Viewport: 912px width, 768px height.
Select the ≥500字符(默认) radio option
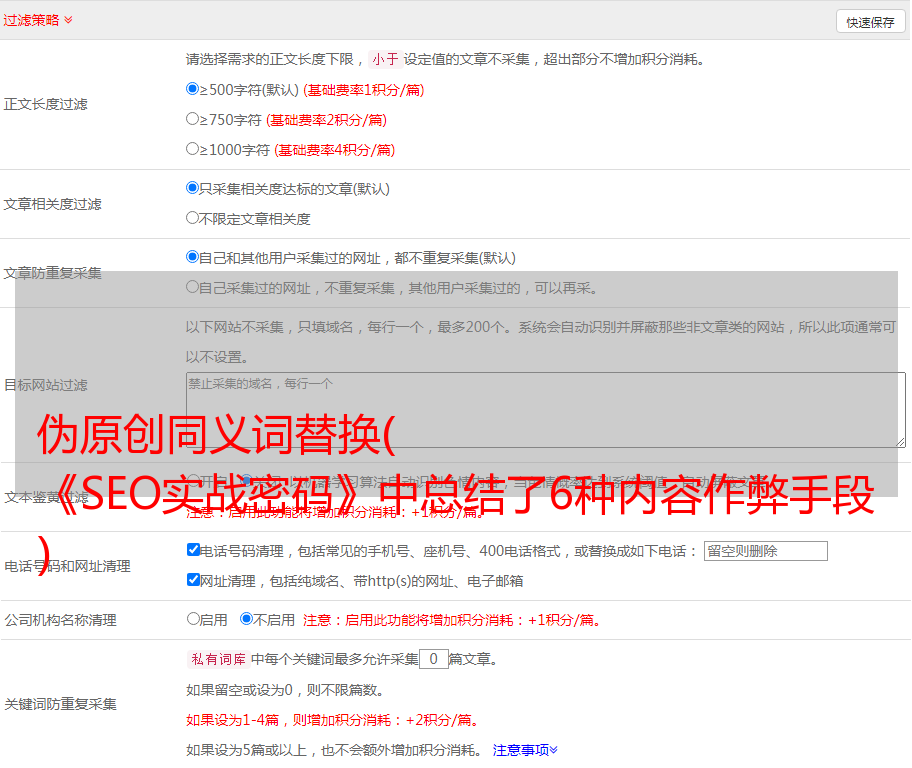click(192, 89)
